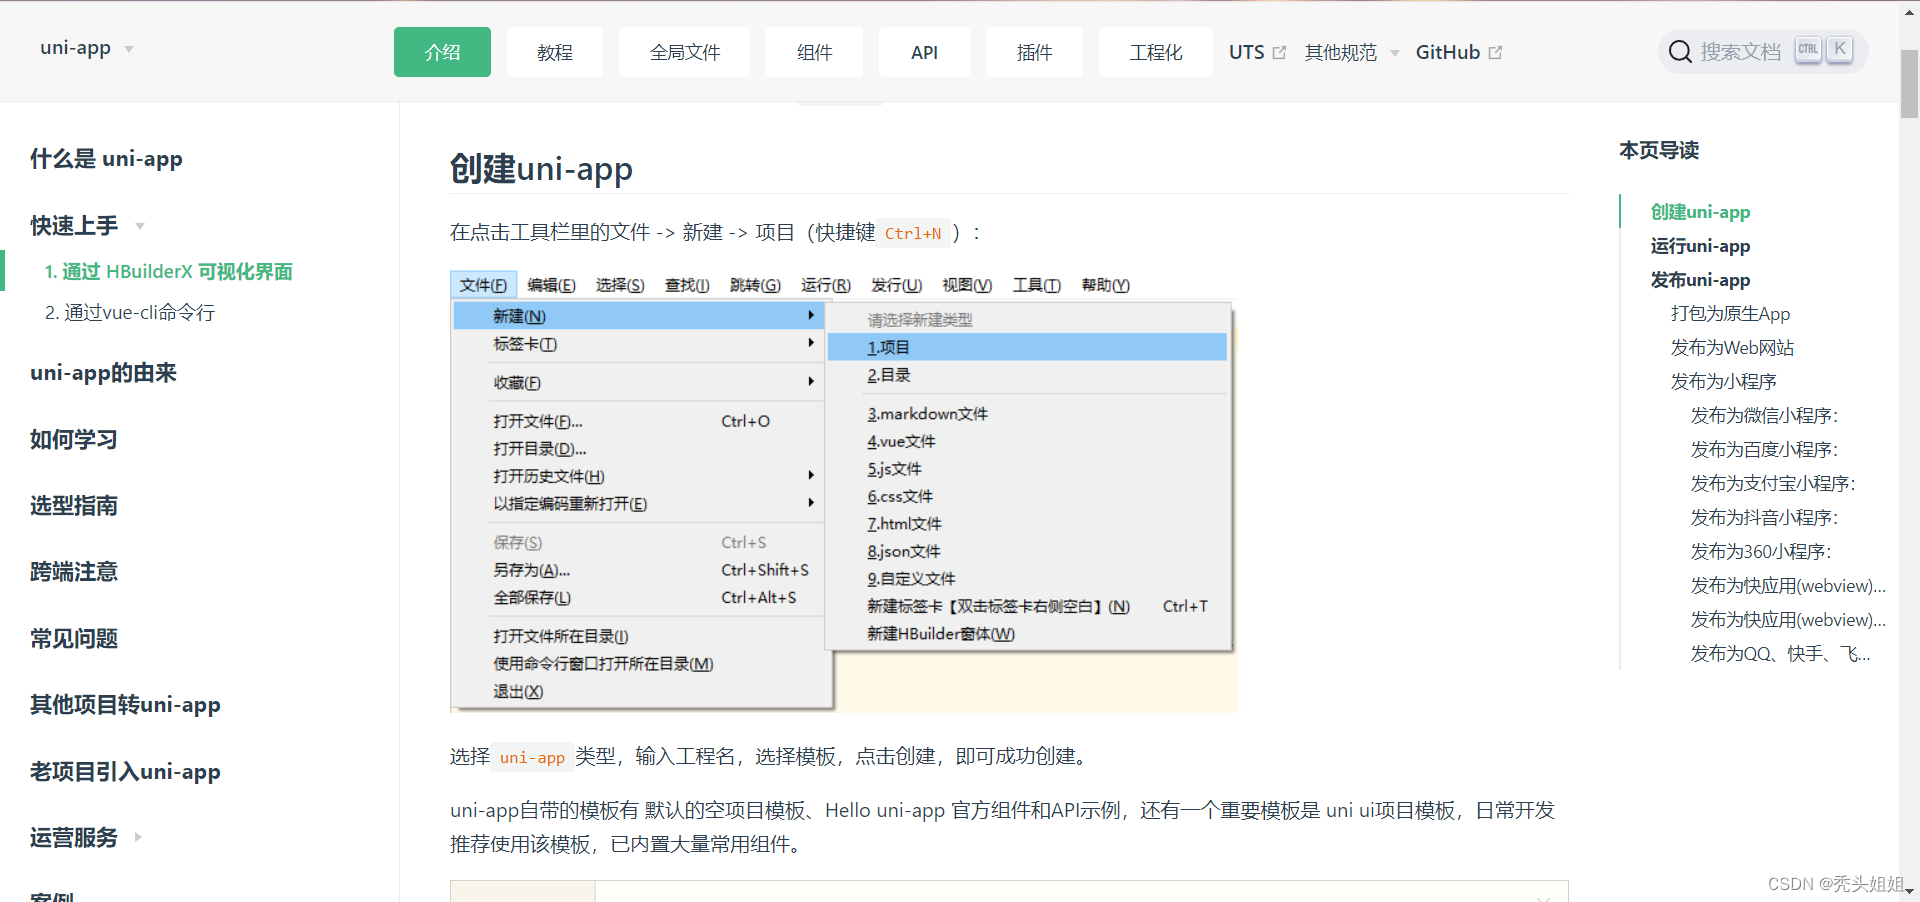The width and height of the screenshot is (1920, 902).
Task: Open 选型指南 in the sidebar
Action: pyautogui.click(x=74, y=506)
